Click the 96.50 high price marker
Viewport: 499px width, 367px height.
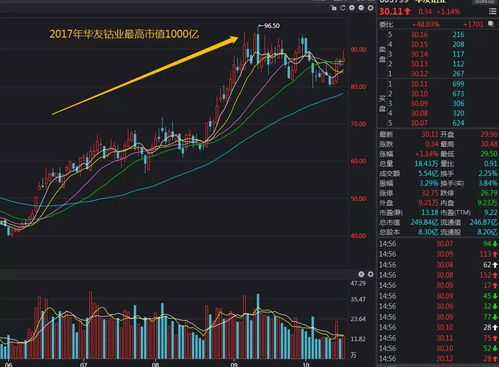pos(270,26)
